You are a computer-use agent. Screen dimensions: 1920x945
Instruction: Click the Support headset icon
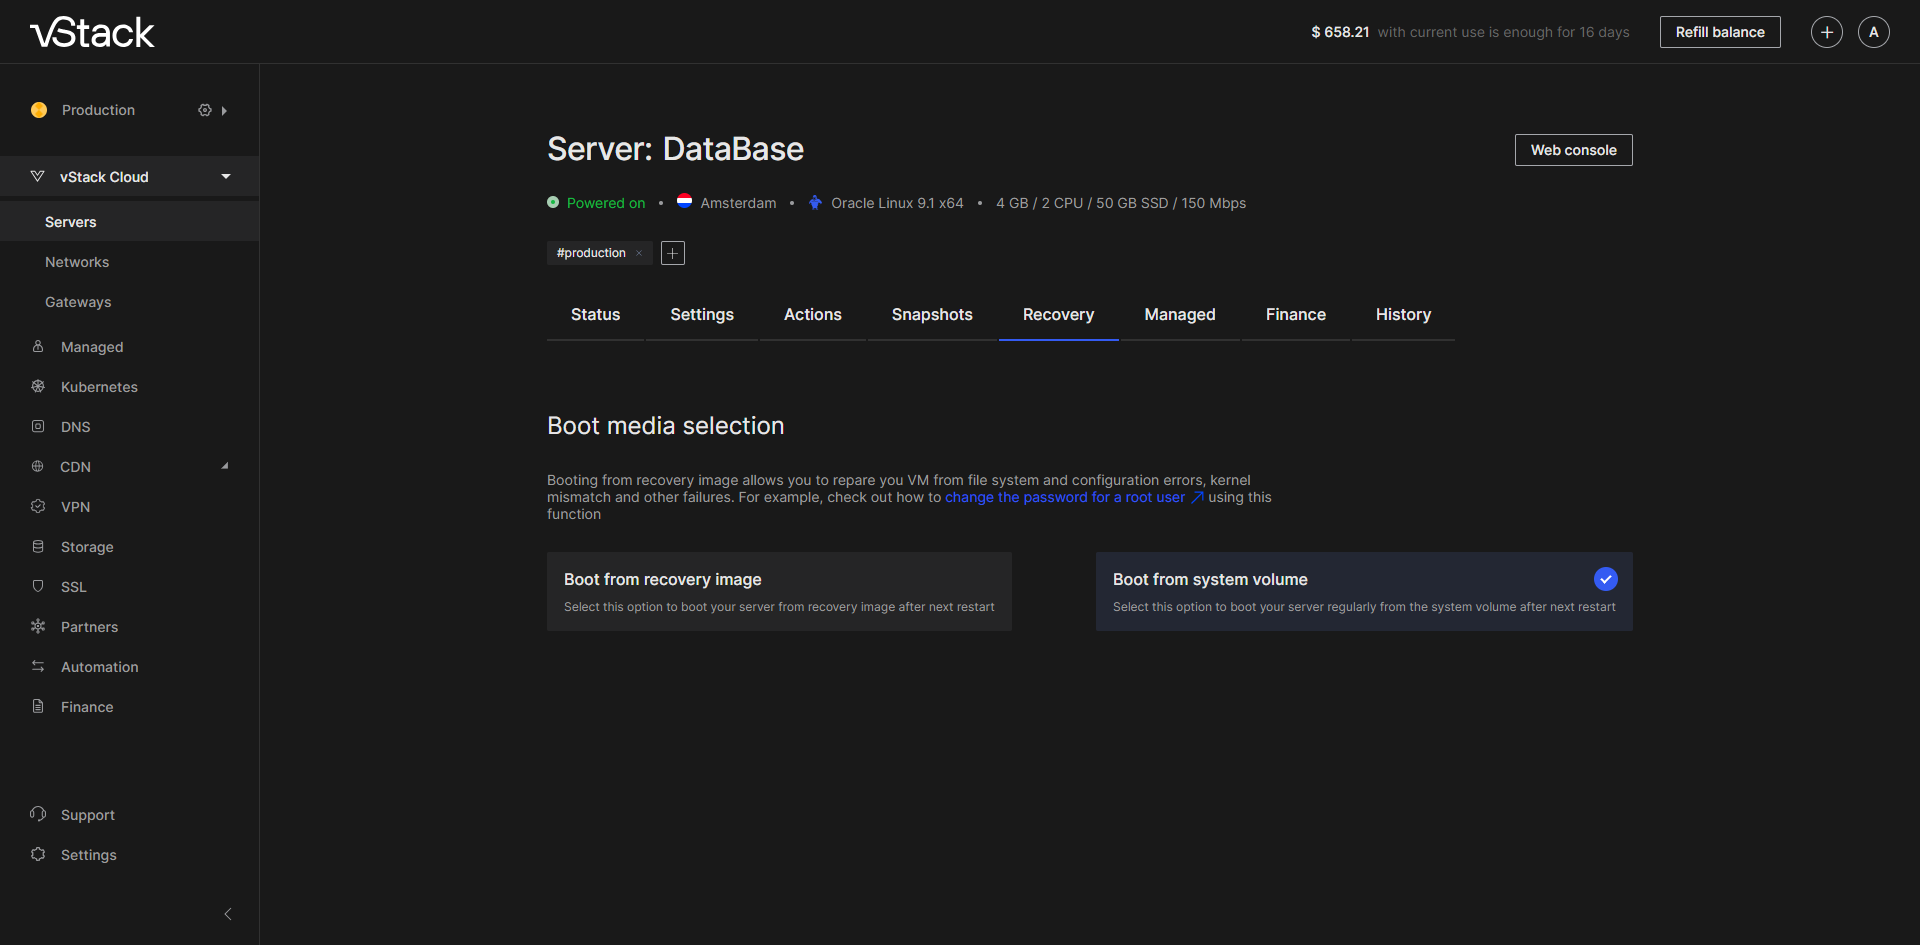pyautogui.click(x=38, y=814)
